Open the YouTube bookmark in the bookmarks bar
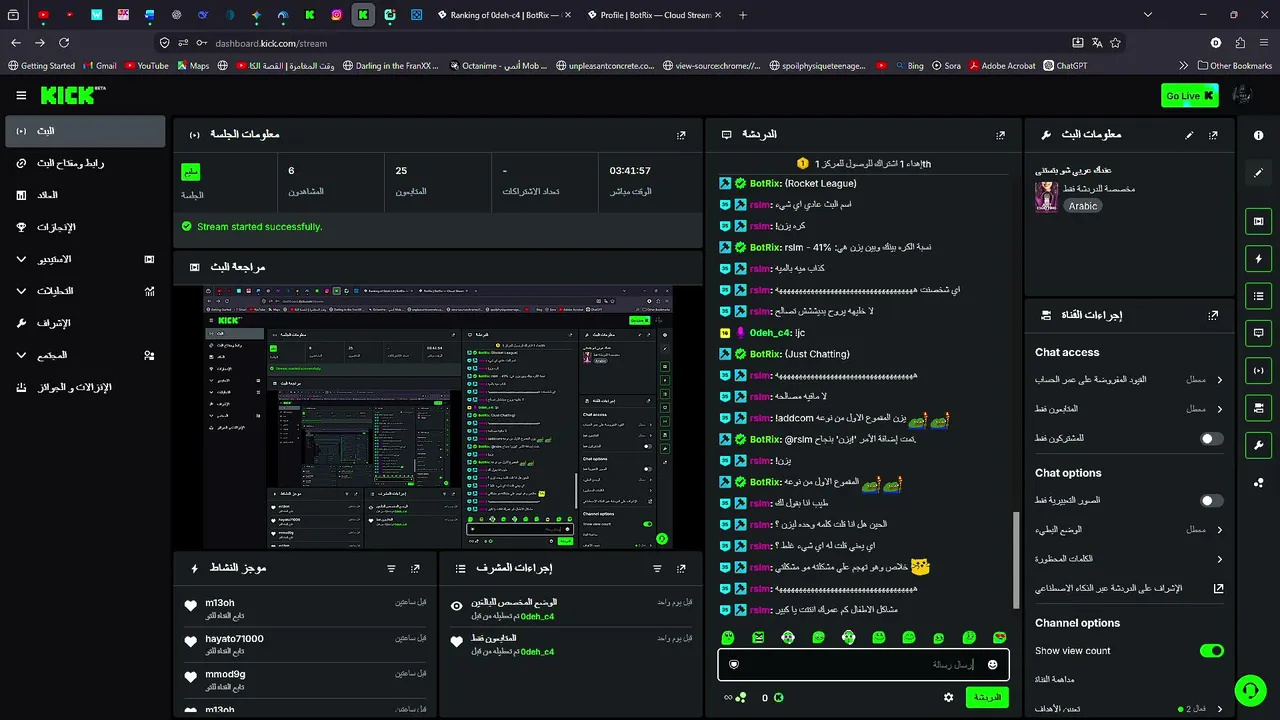This screenshot has width=1280, height=720. (x=145, y=66)
